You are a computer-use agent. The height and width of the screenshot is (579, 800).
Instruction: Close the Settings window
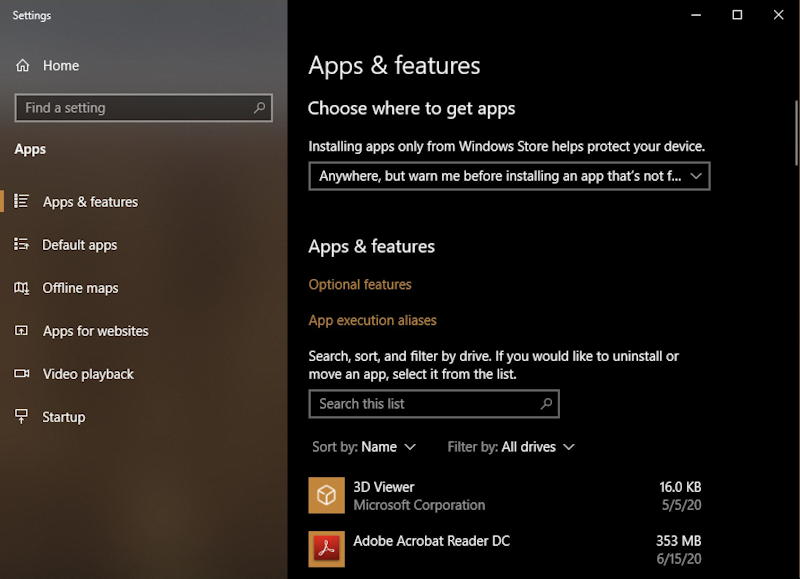coord(779,15)
